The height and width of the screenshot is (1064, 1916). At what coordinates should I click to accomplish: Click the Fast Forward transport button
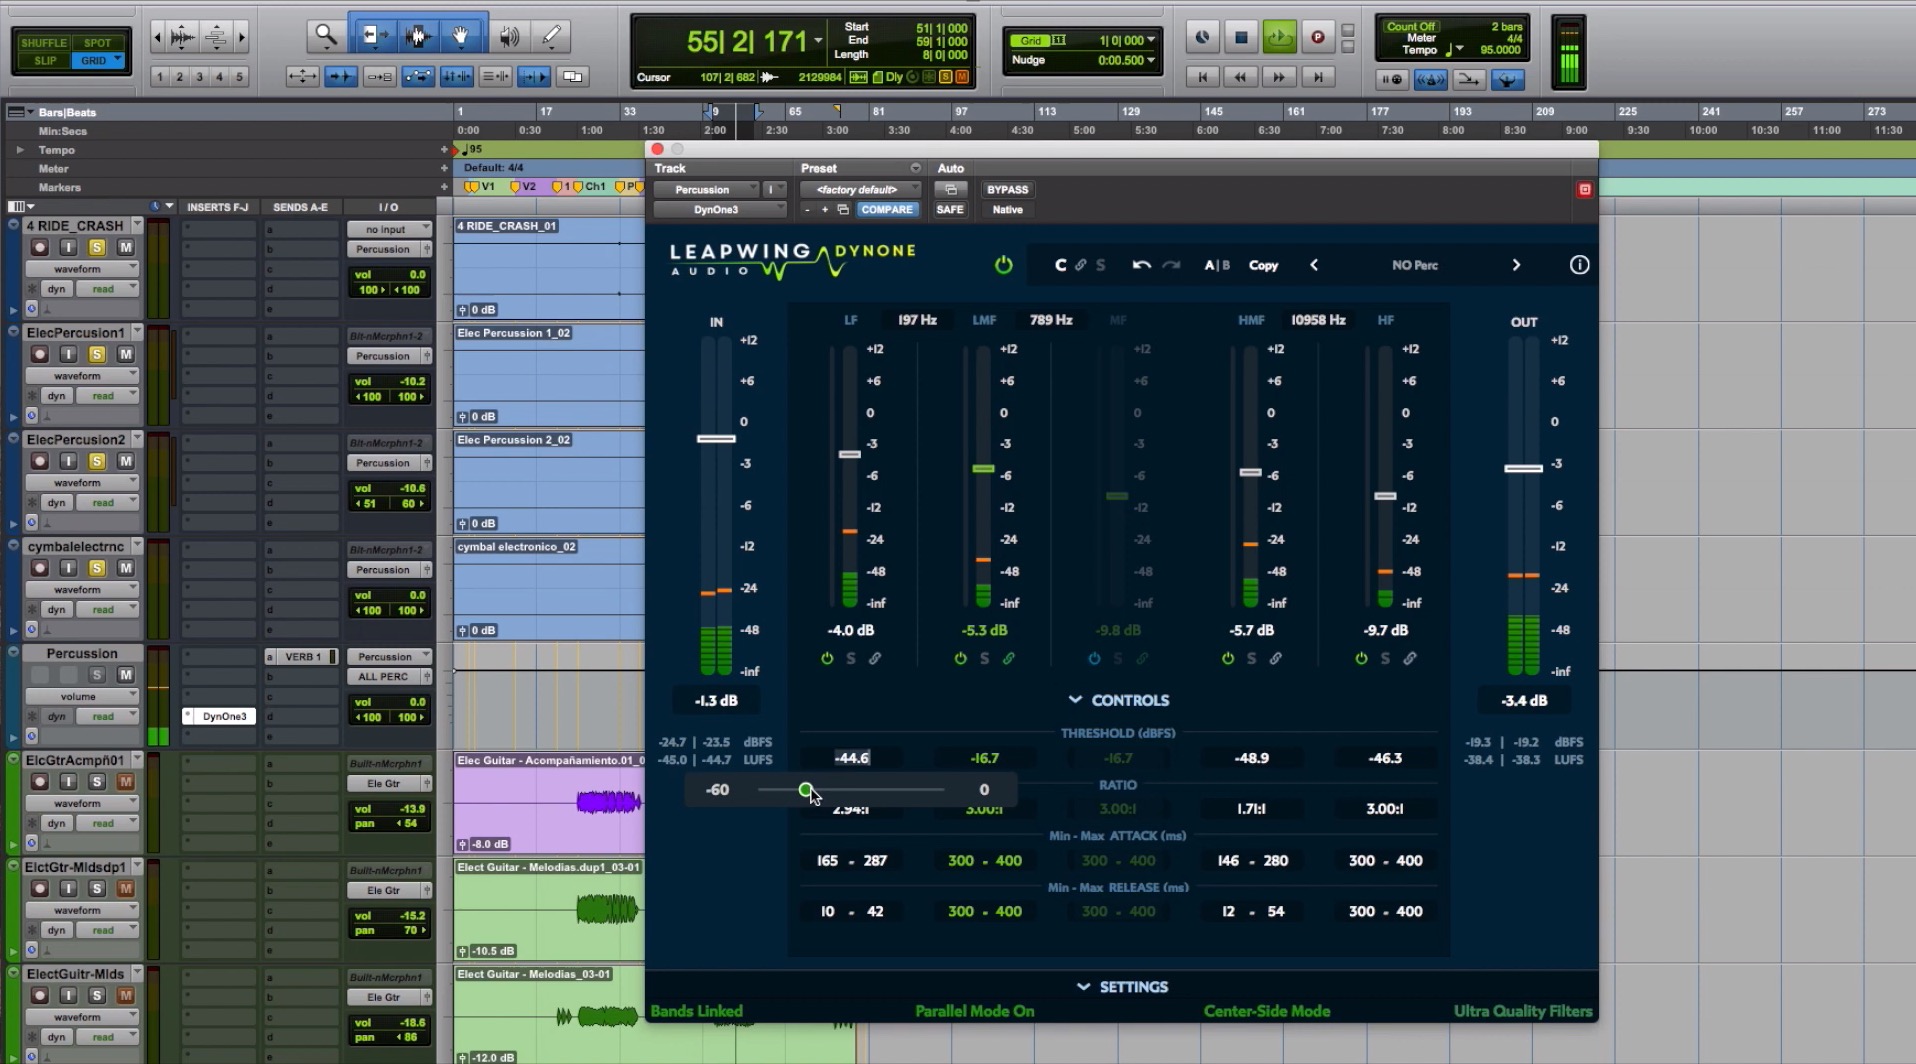point(1279,77)
